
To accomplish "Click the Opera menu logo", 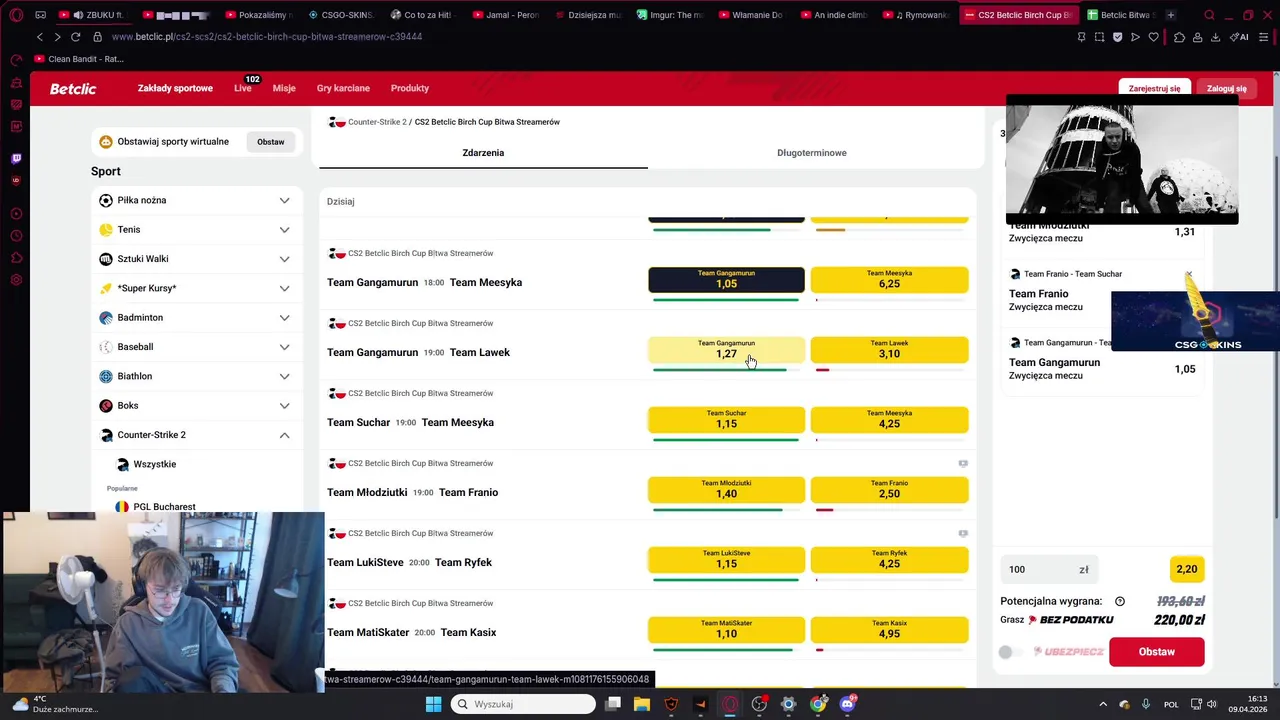I will tap(16, 15).
